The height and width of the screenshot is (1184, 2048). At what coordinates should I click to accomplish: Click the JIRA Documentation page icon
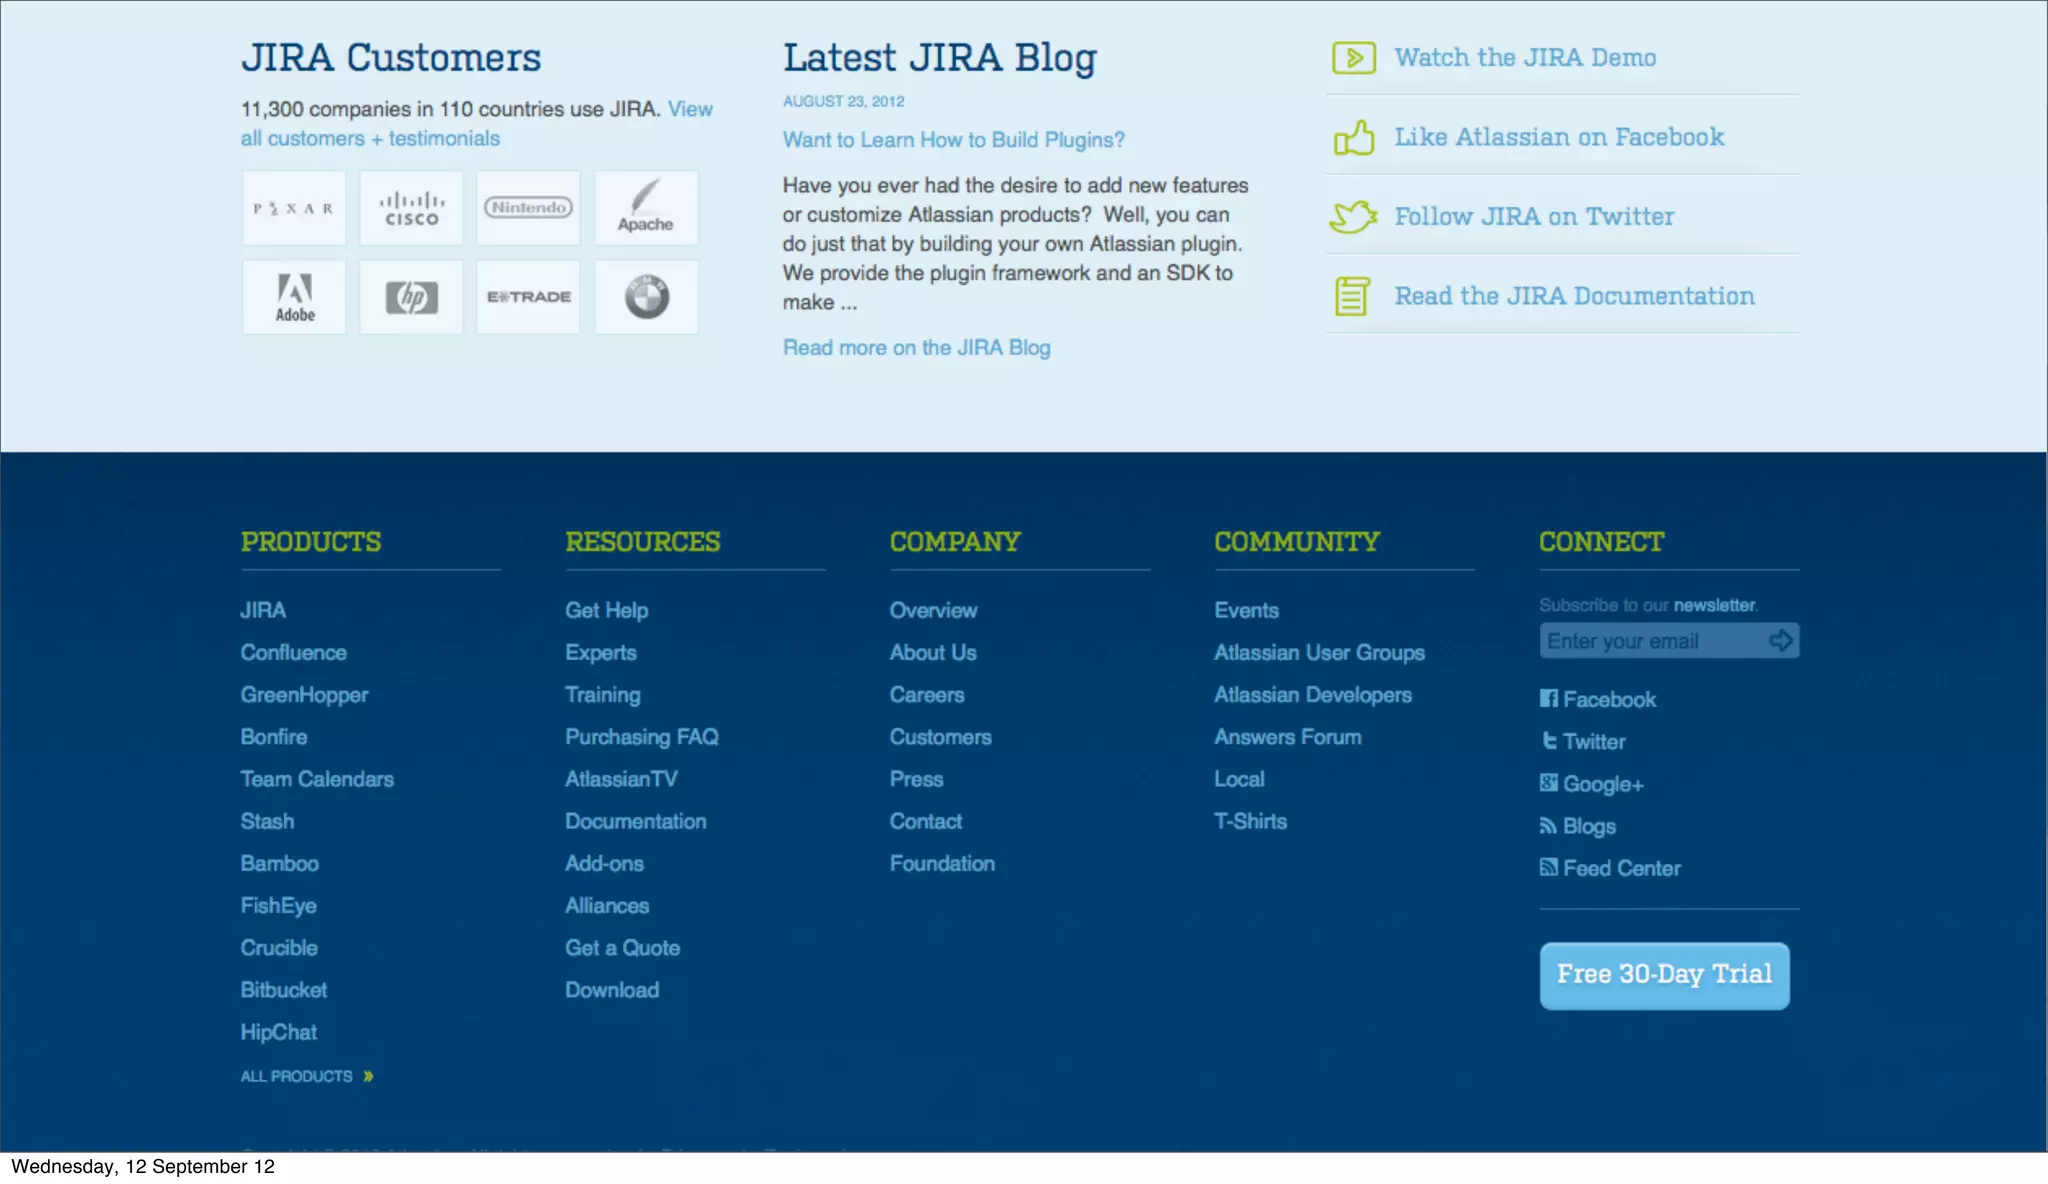tap(1352, 296)
